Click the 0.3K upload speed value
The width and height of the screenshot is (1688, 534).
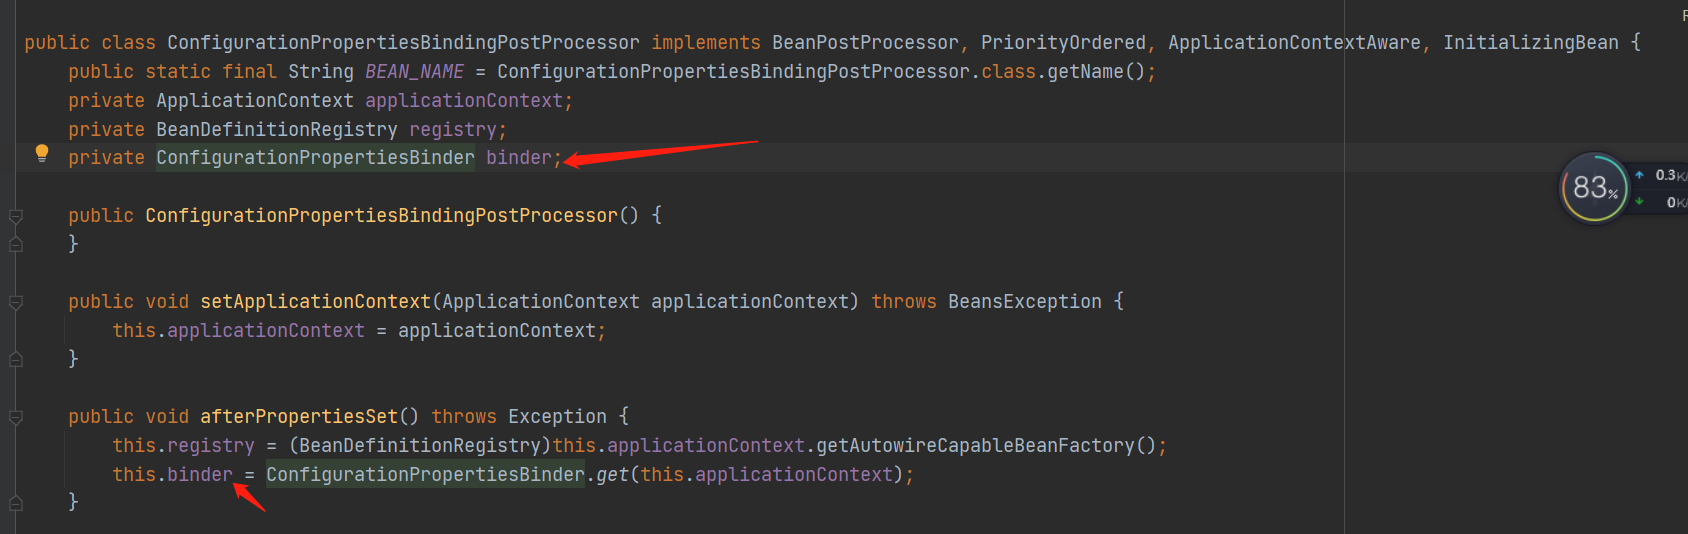[1667, 175]
